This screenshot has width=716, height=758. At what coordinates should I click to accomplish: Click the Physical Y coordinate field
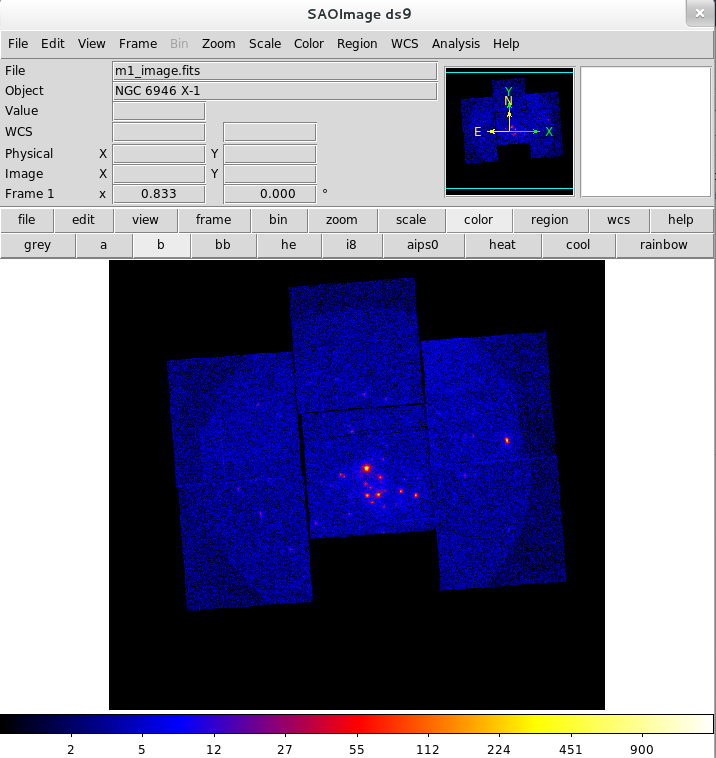[270, 154]
